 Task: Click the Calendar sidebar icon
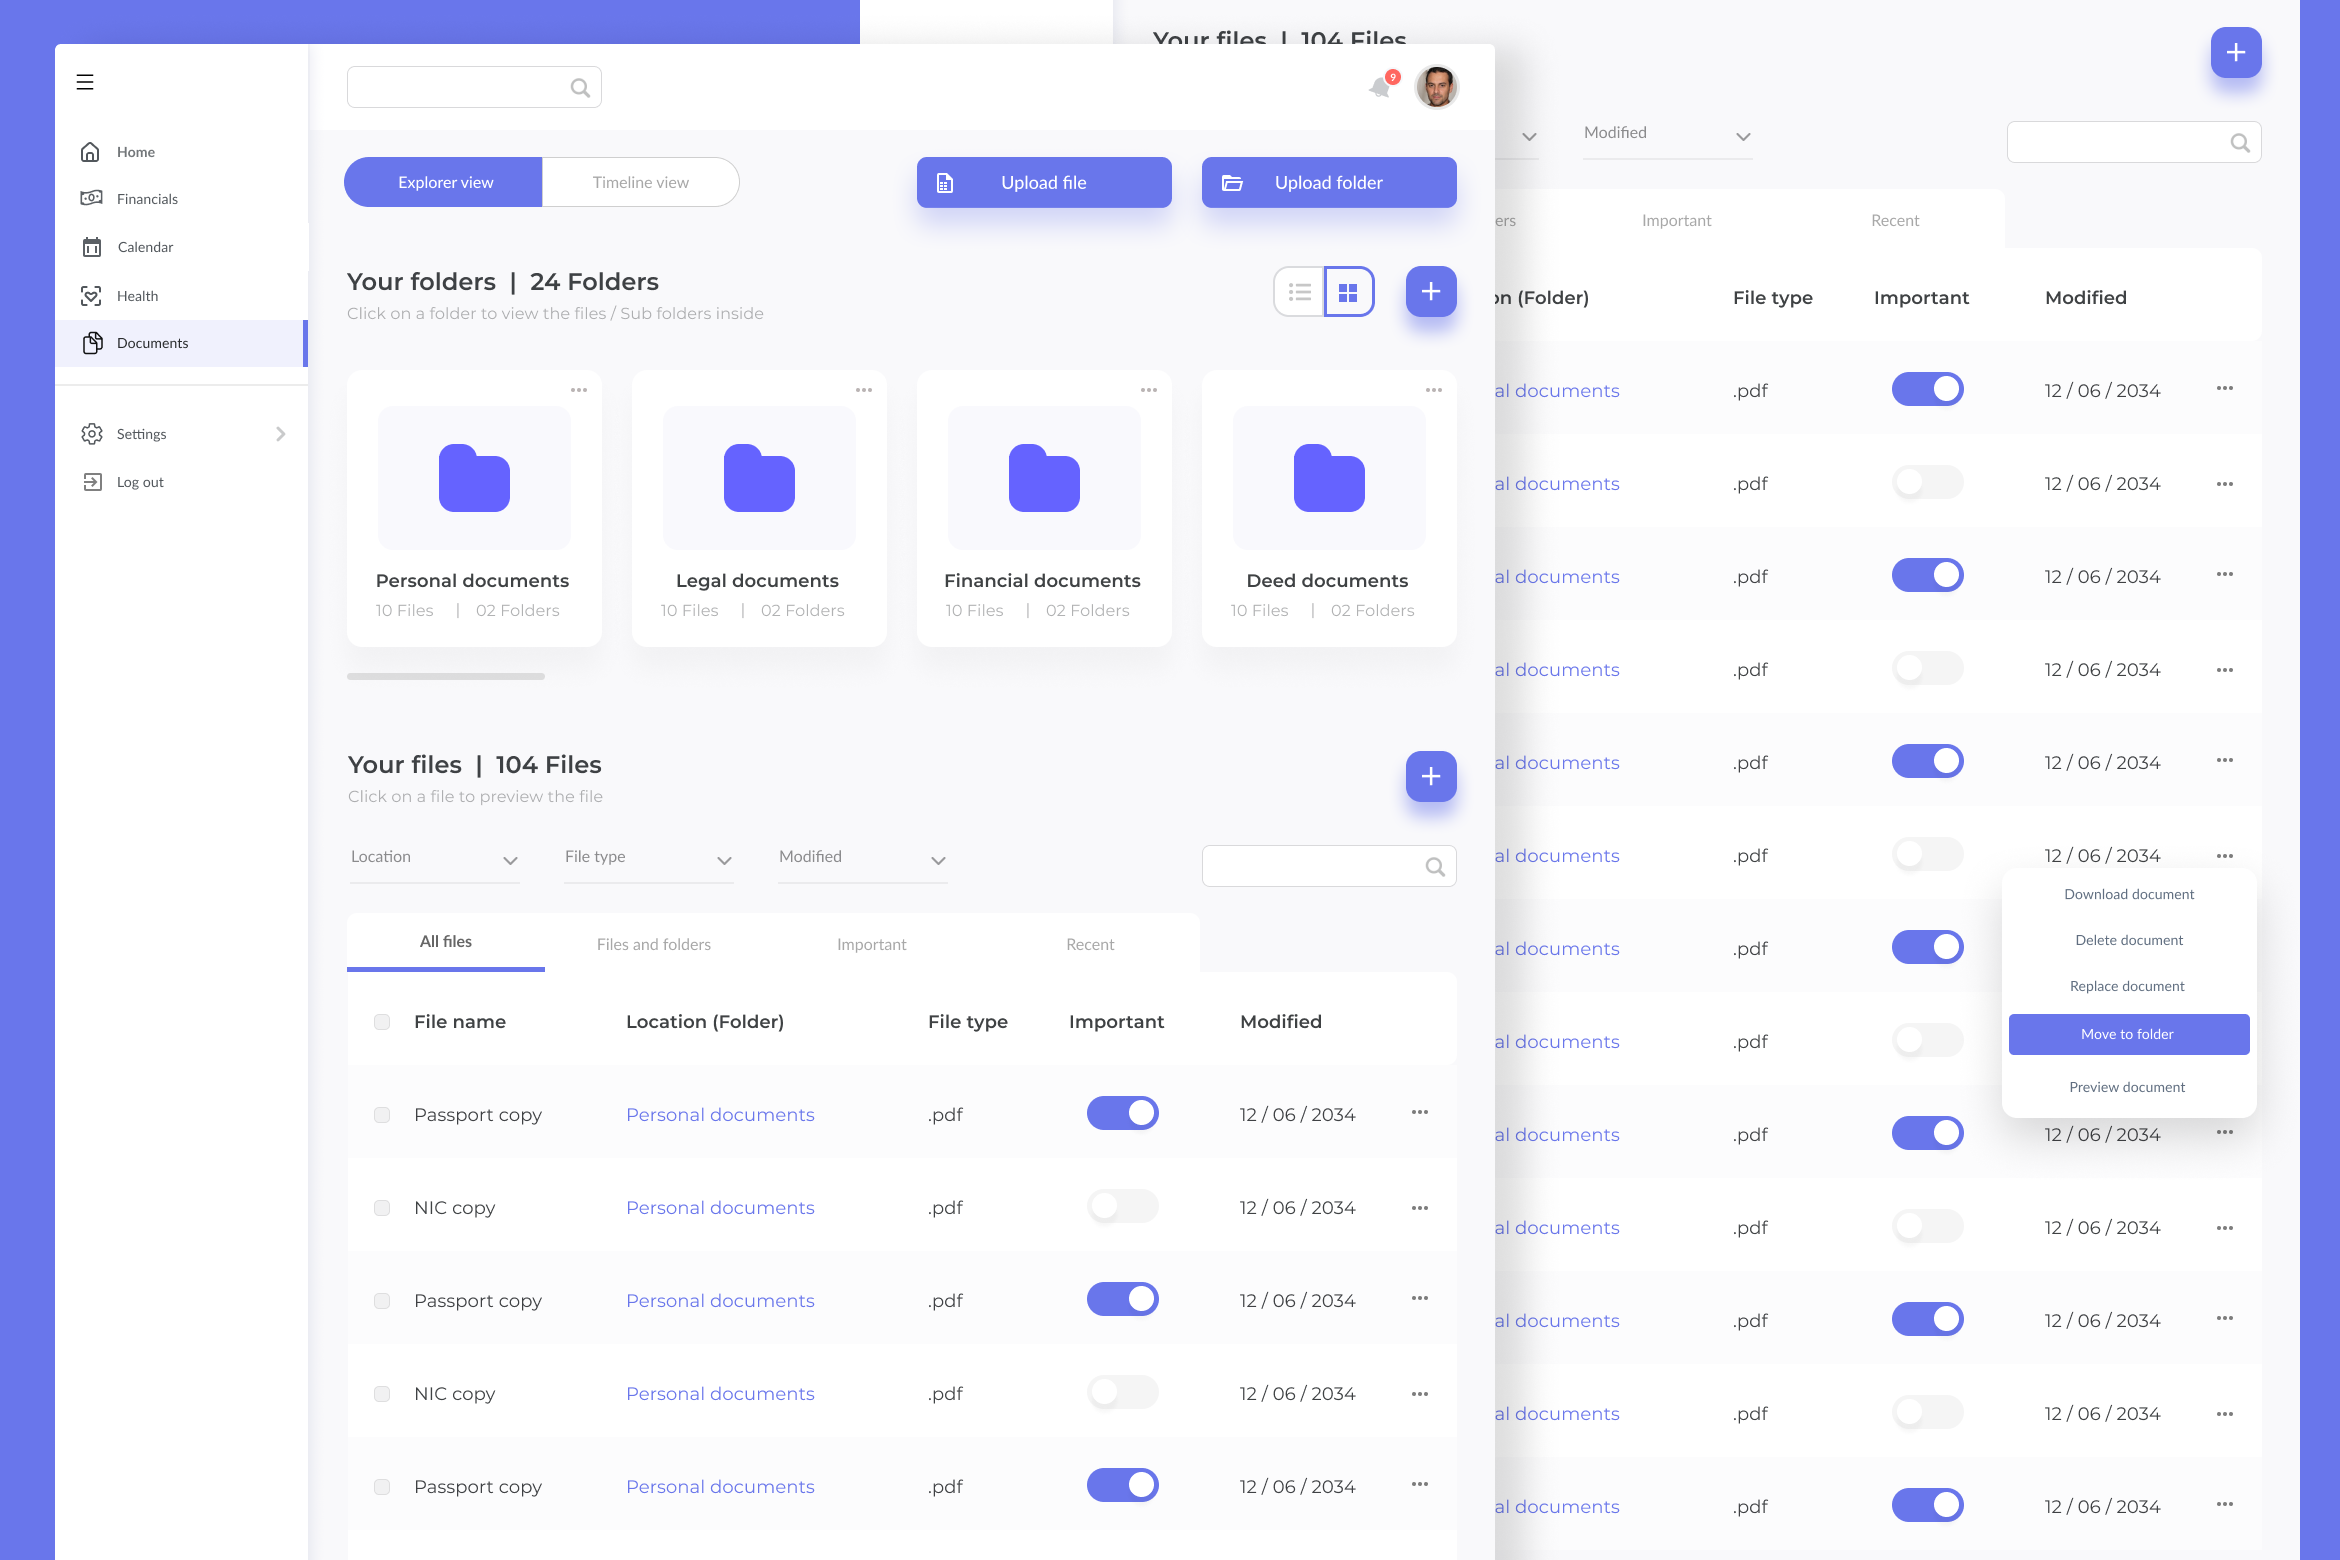(x=91, y=247)
